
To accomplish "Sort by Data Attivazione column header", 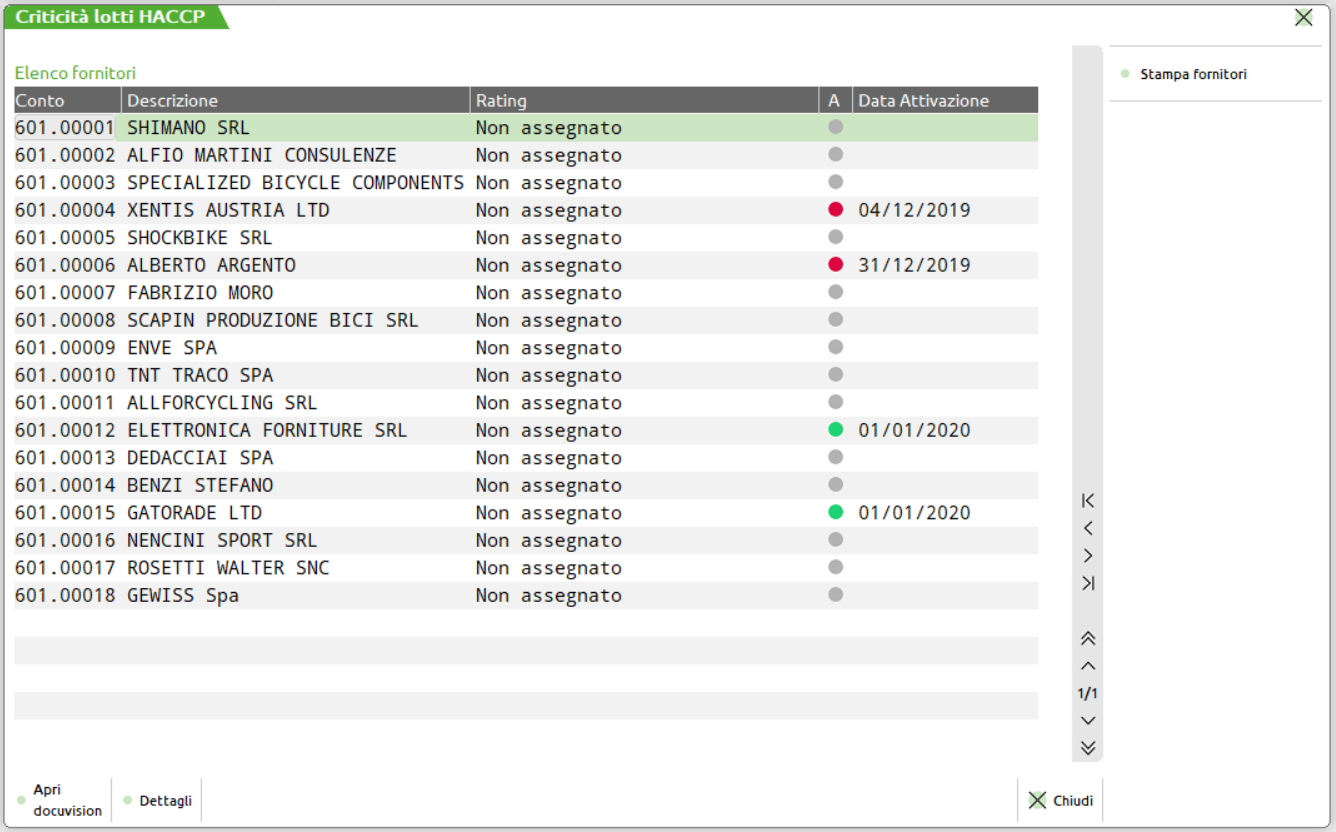I will coord(944,100).
